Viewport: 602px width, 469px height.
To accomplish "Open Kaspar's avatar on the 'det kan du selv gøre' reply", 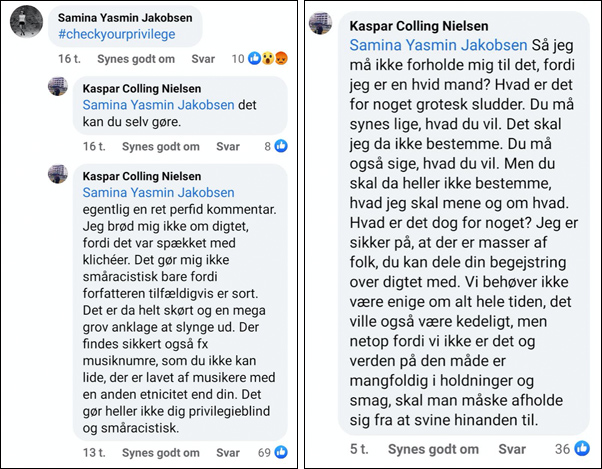I will (x=58, y=86).
